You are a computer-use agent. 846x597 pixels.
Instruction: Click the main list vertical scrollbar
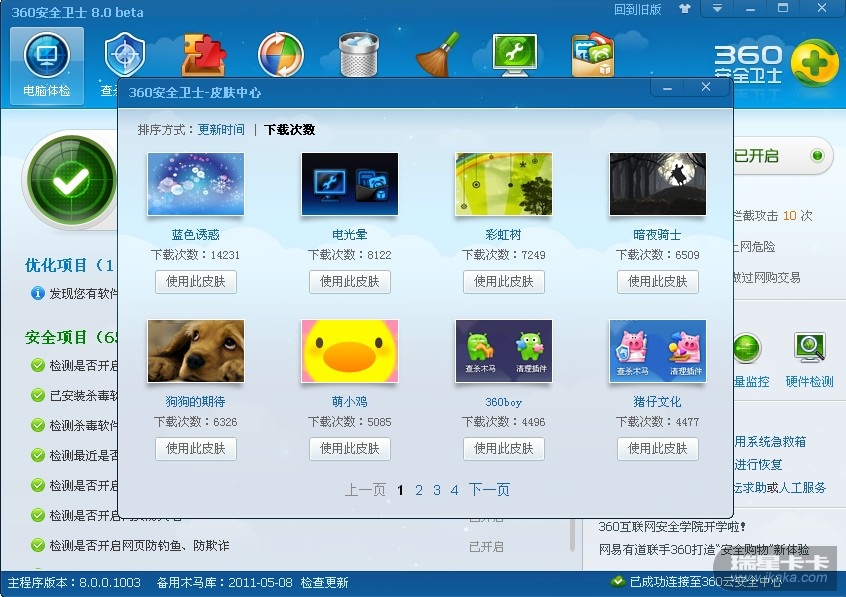(571, 536)
